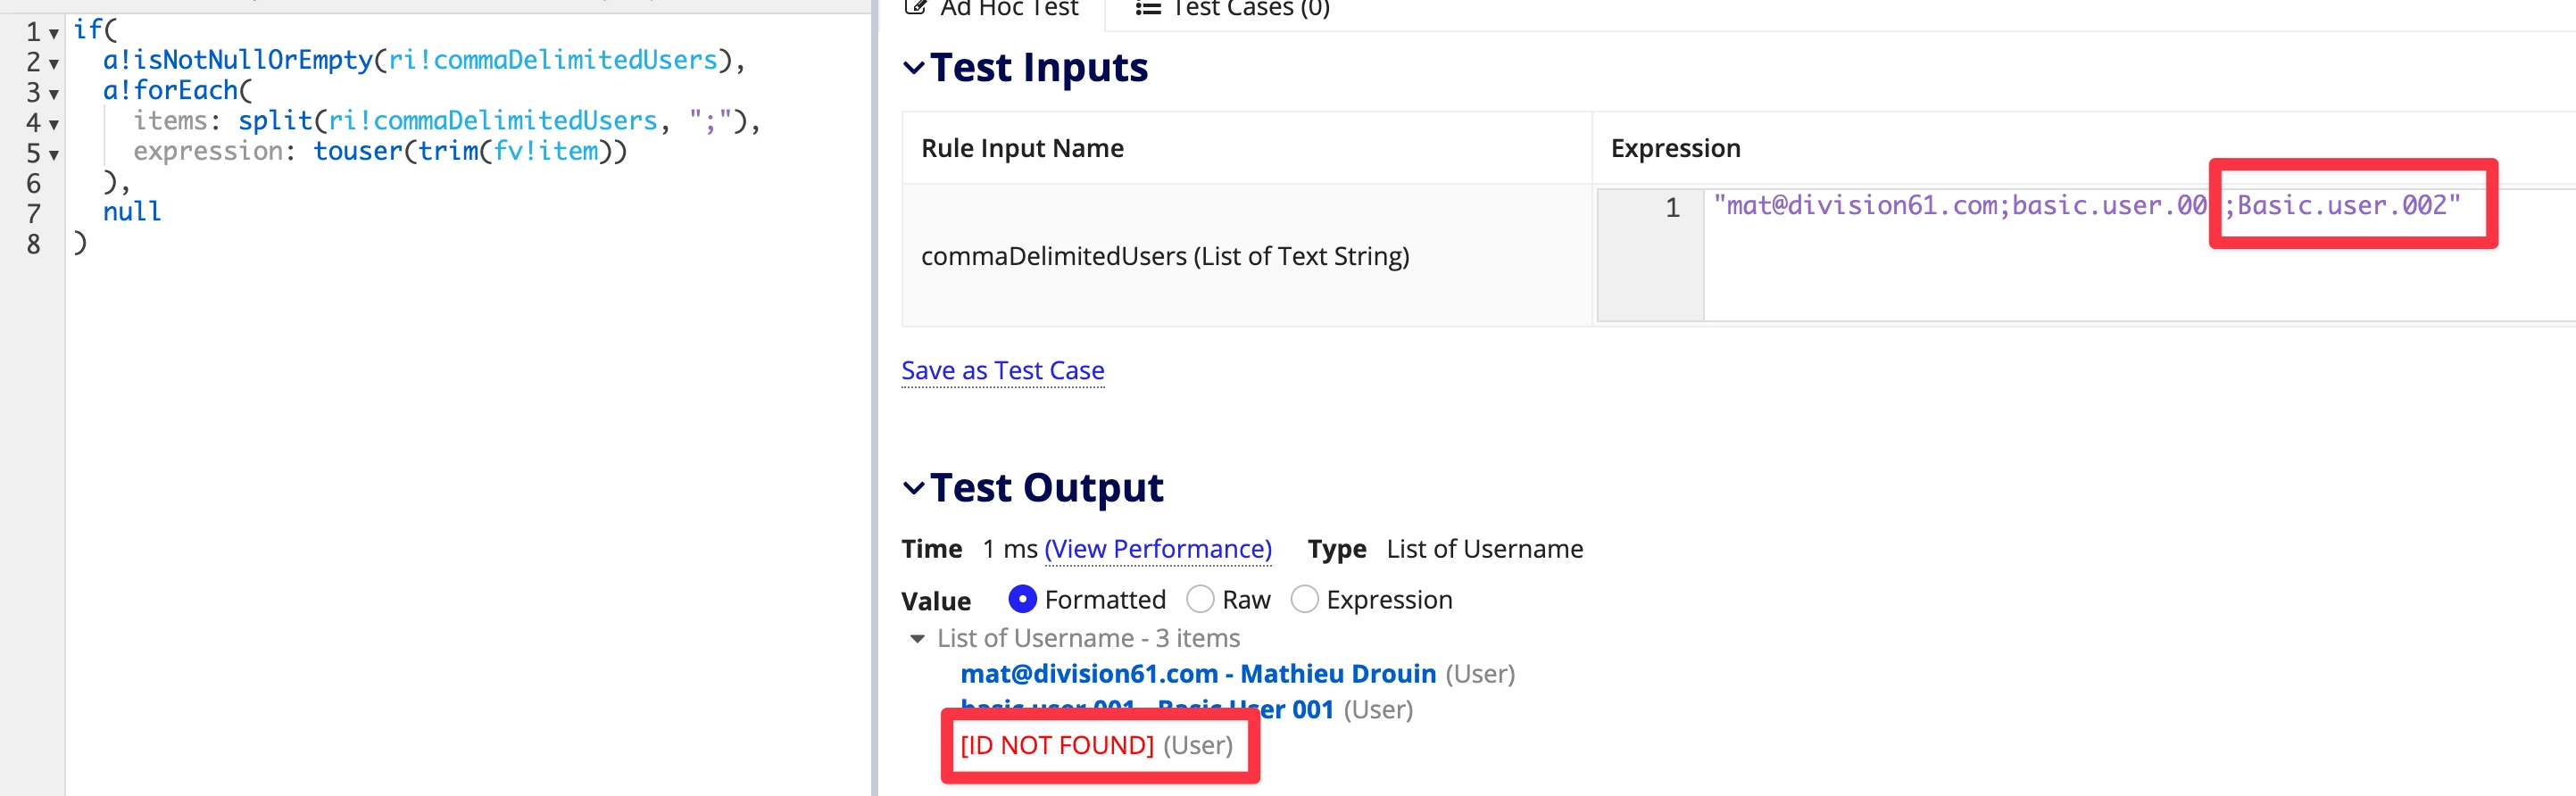Screen dimensions: 2576x796
Task: Open the Ad Hoc Test tab
Action: 991,9
